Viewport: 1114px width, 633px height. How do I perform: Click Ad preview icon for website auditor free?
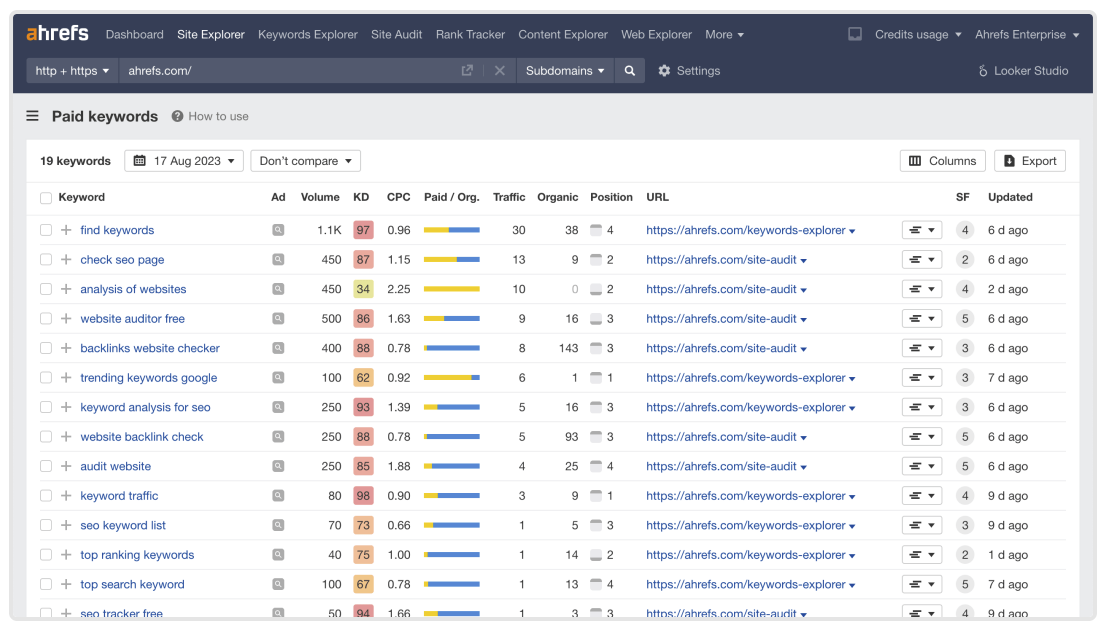pyautogui.click(x=278, y=319)
